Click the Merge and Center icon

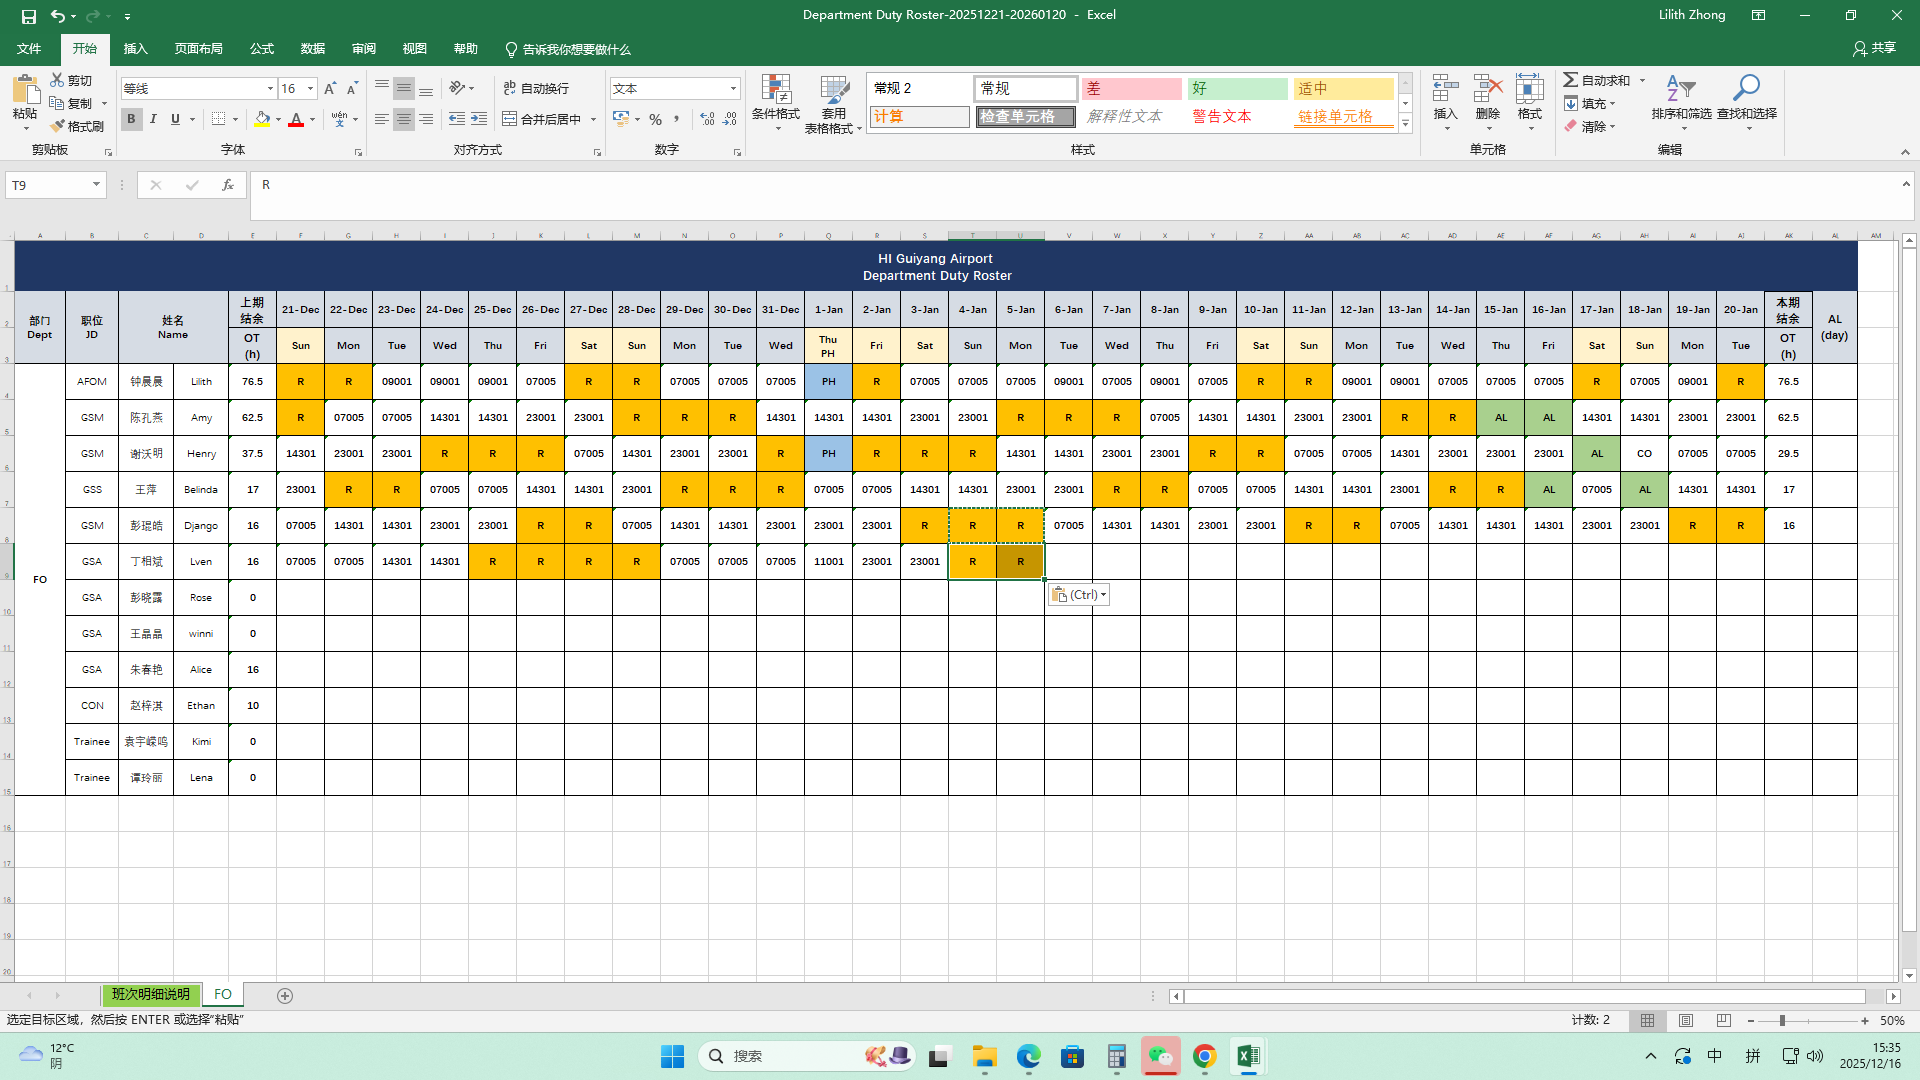[x=510, y=119]
